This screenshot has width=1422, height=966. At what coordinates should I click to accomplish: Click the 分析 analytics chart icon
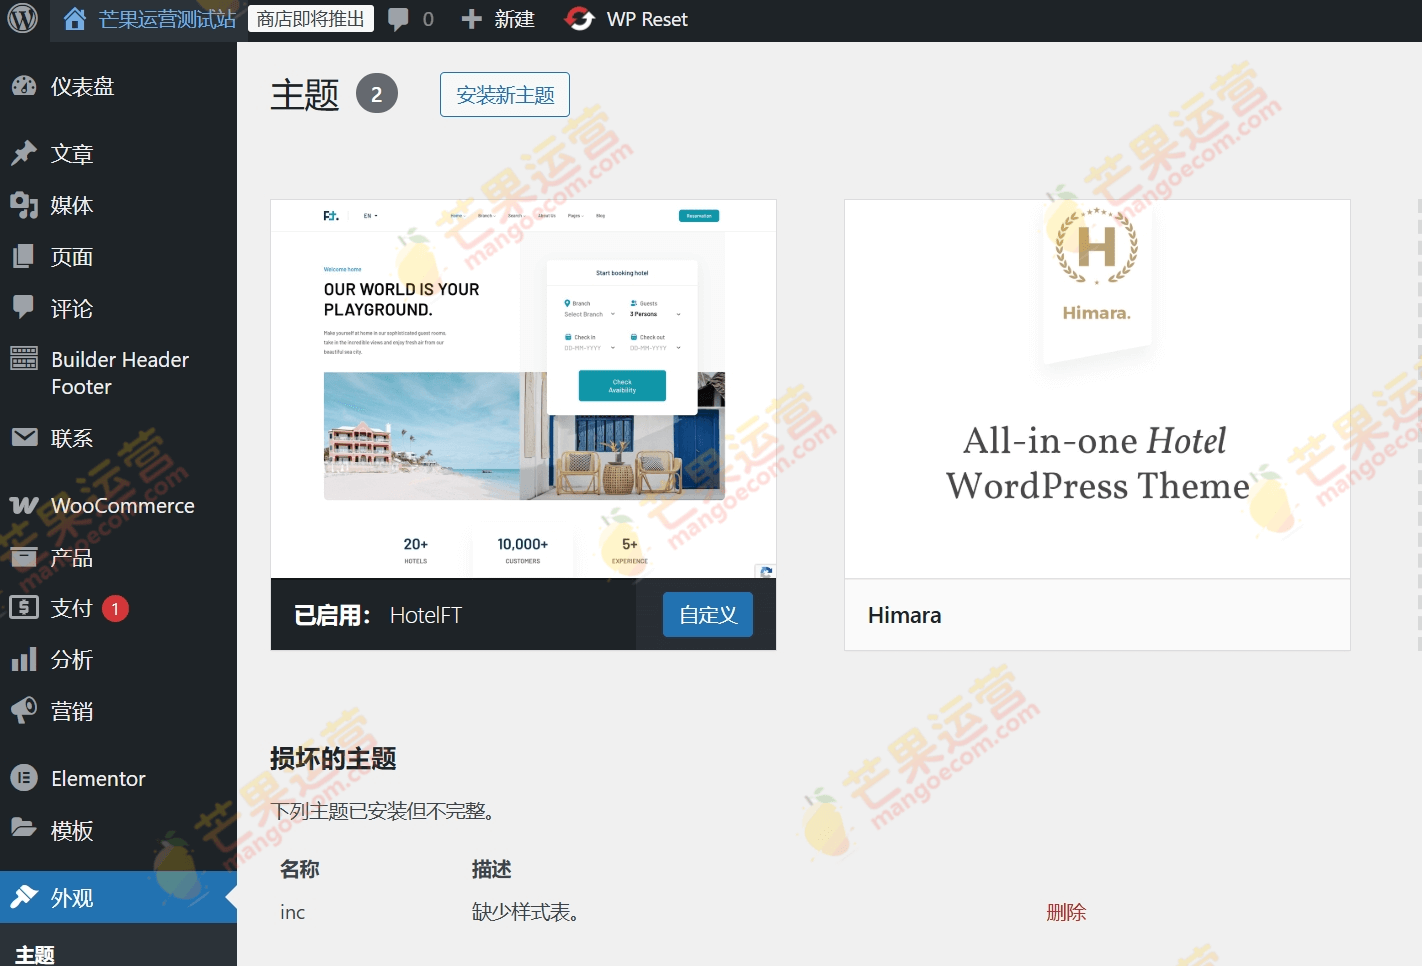(24, 660)
